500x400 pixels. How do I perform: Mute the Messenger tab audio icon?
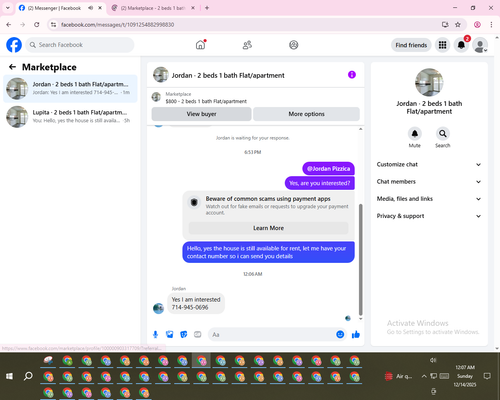pos(90,8)
